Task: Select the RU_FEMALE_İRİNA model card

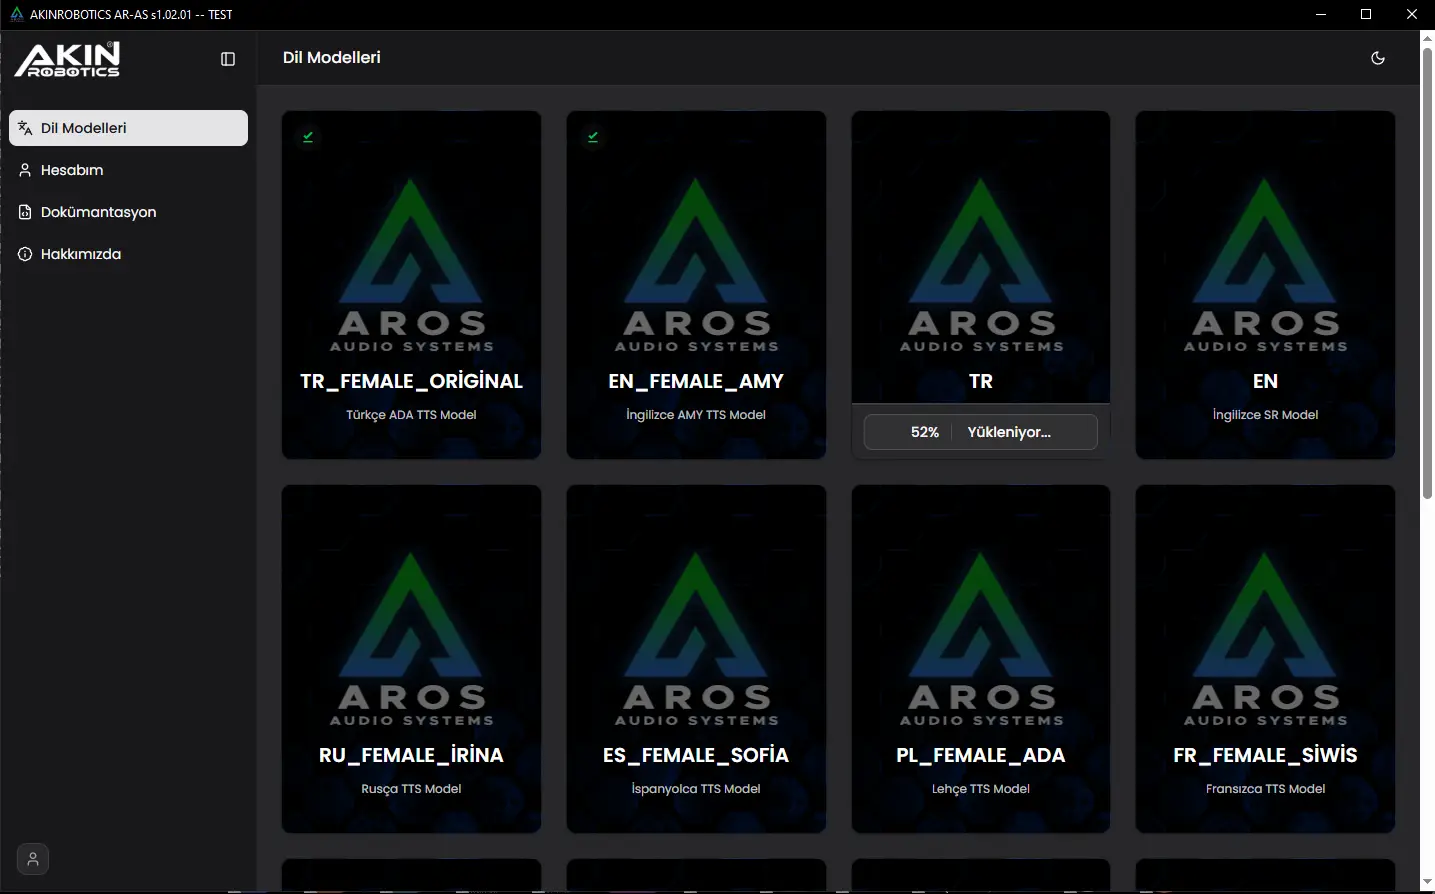Action: pyautogui.click(x=411, y=659)
